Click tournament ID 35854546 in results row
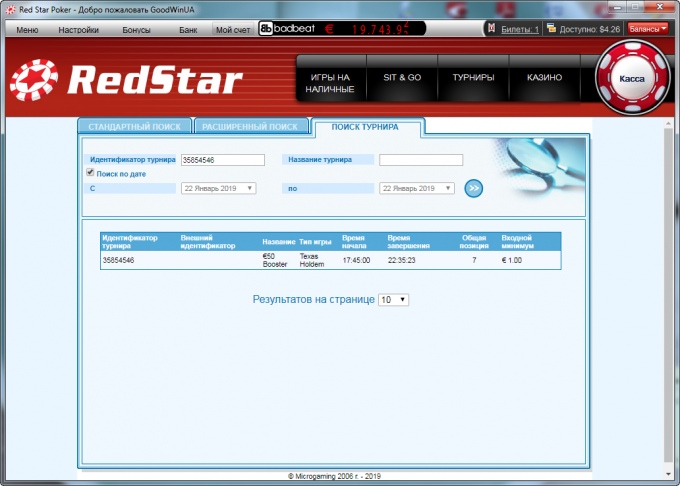680x486 pixels. pos(118,260)
